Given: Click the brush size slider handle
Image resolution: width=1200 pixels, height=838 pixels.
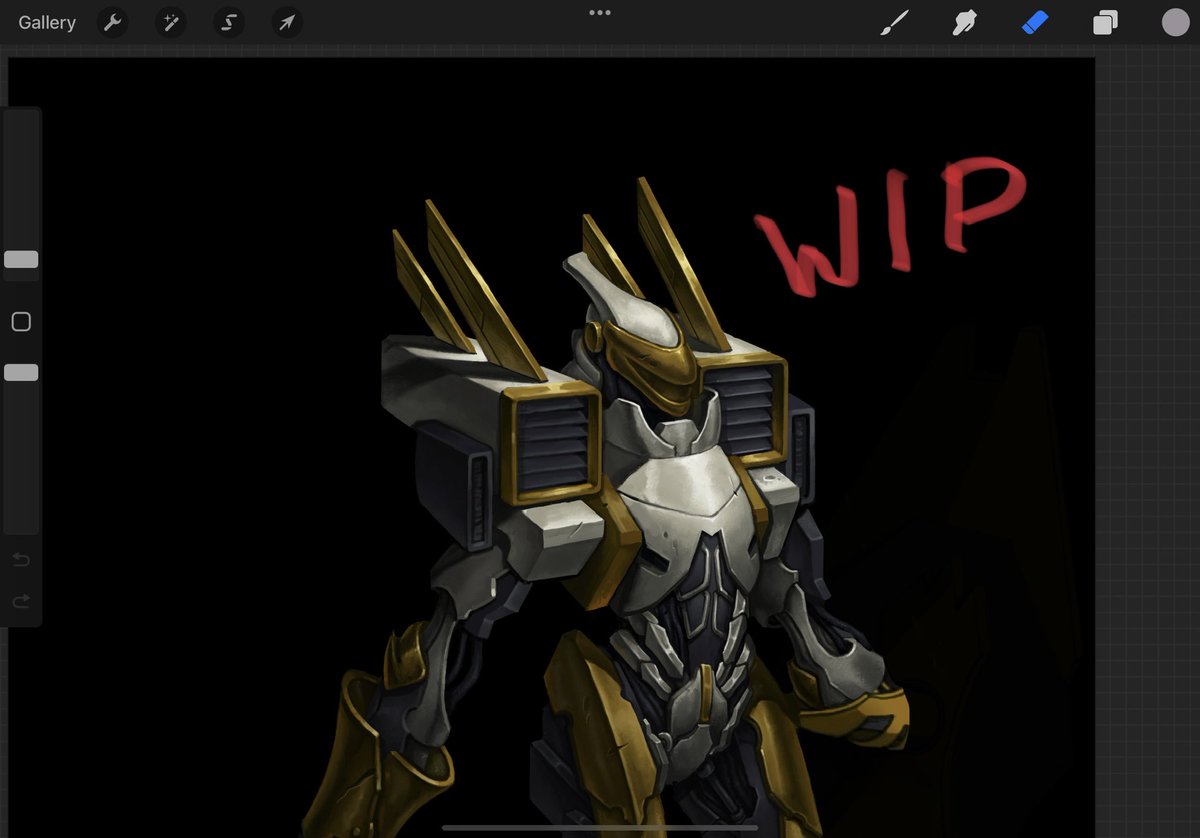Looking at the screenshot, I should click(x=21, y=260).
